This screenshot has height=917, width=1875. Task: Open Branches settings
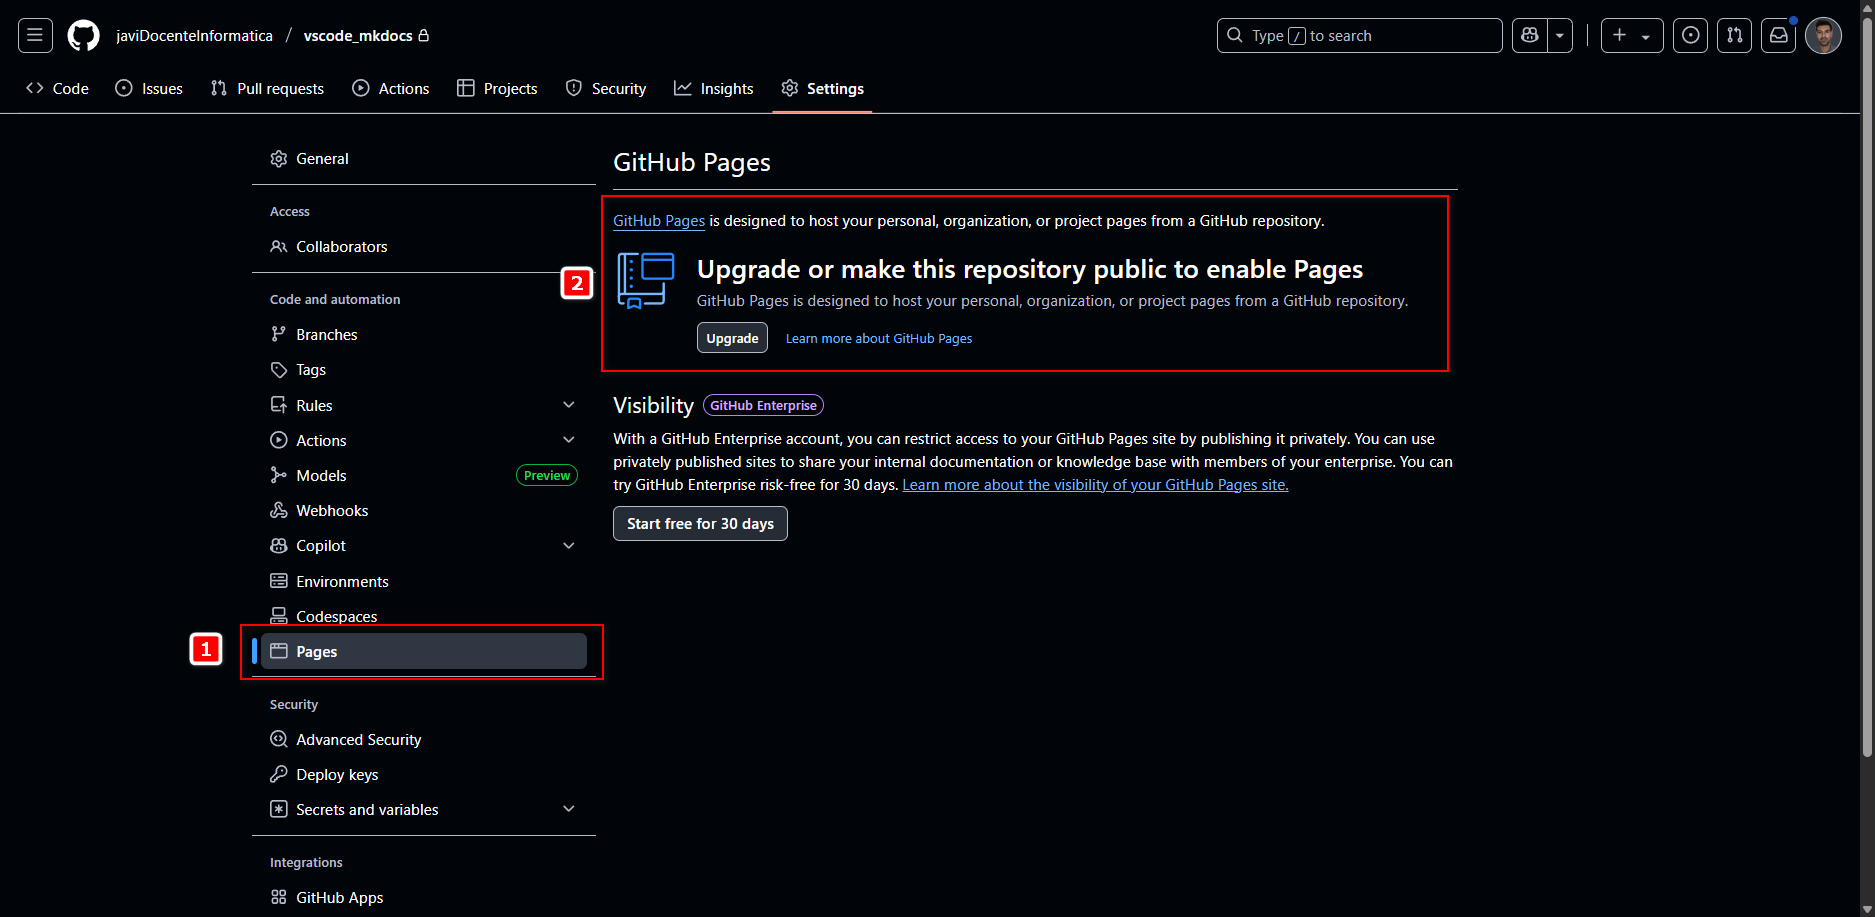[x=424, y=335]
